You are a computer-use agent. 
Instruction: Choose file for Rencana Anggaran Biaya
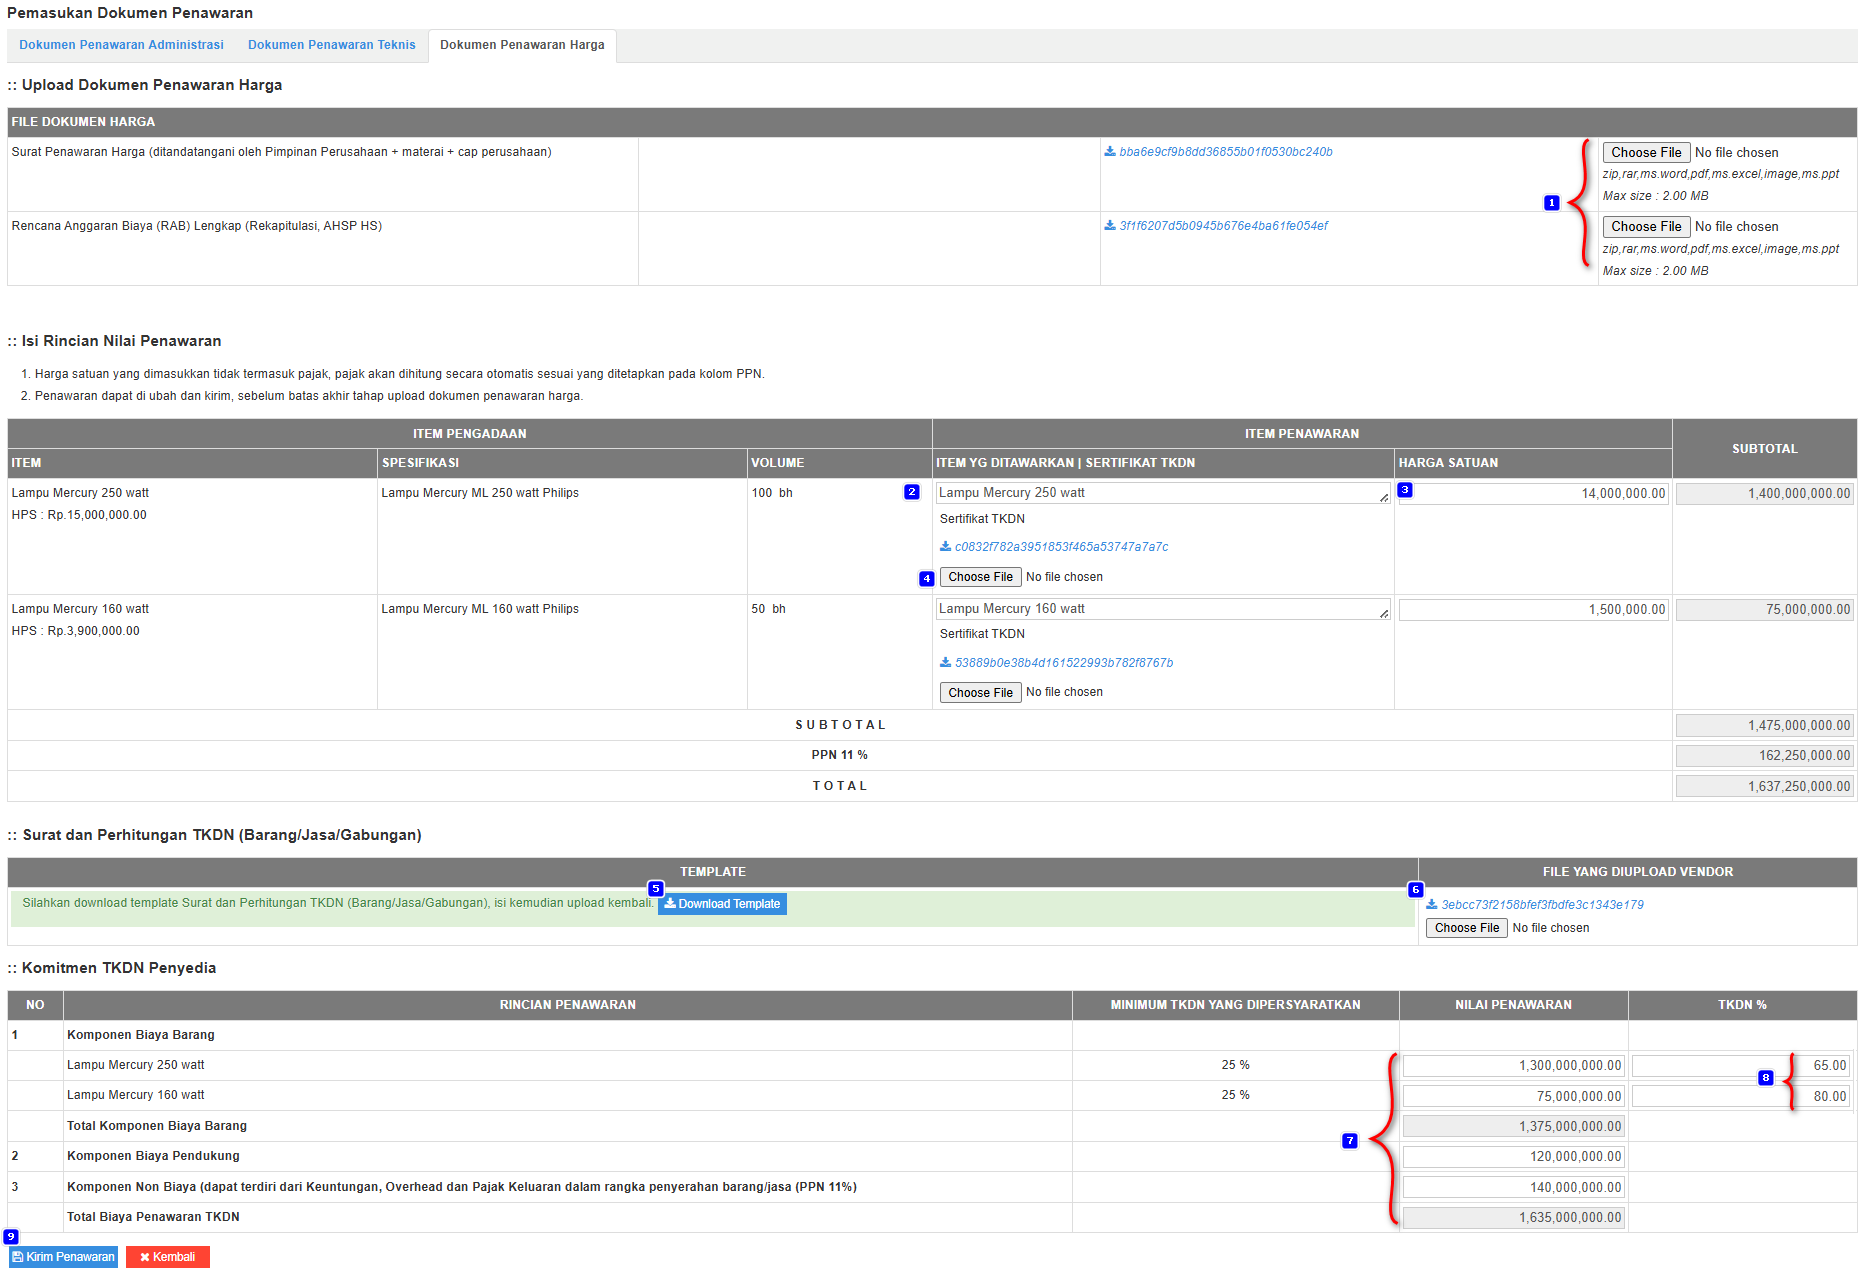point(1645,227)
